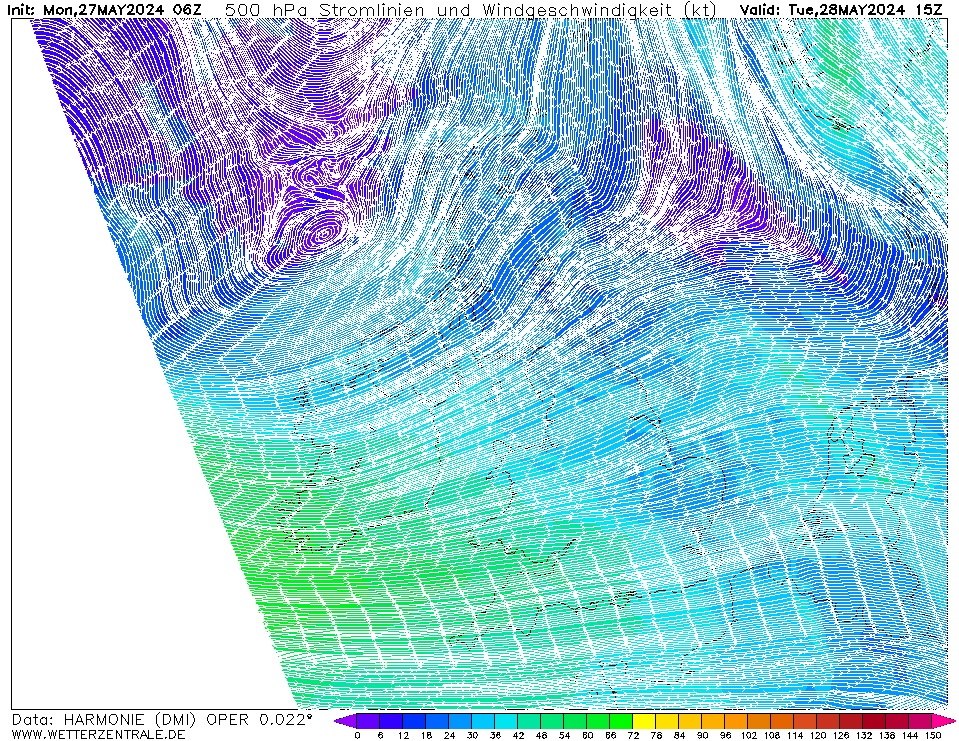The image size is (959, 741).
Task: Click the 144–150 kt magenta colorbar segment
Action: pos(921,721)
